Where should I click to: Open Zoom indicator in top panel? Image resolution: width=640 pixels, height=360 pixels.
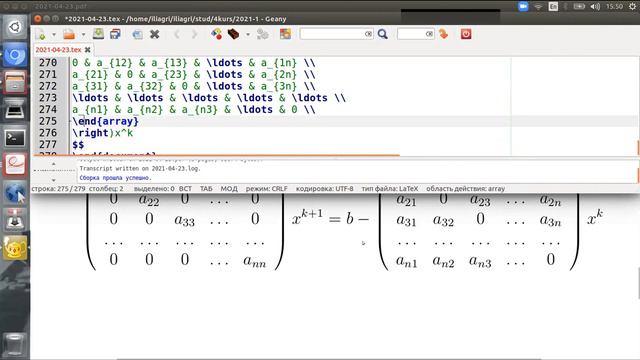point(523,6)
